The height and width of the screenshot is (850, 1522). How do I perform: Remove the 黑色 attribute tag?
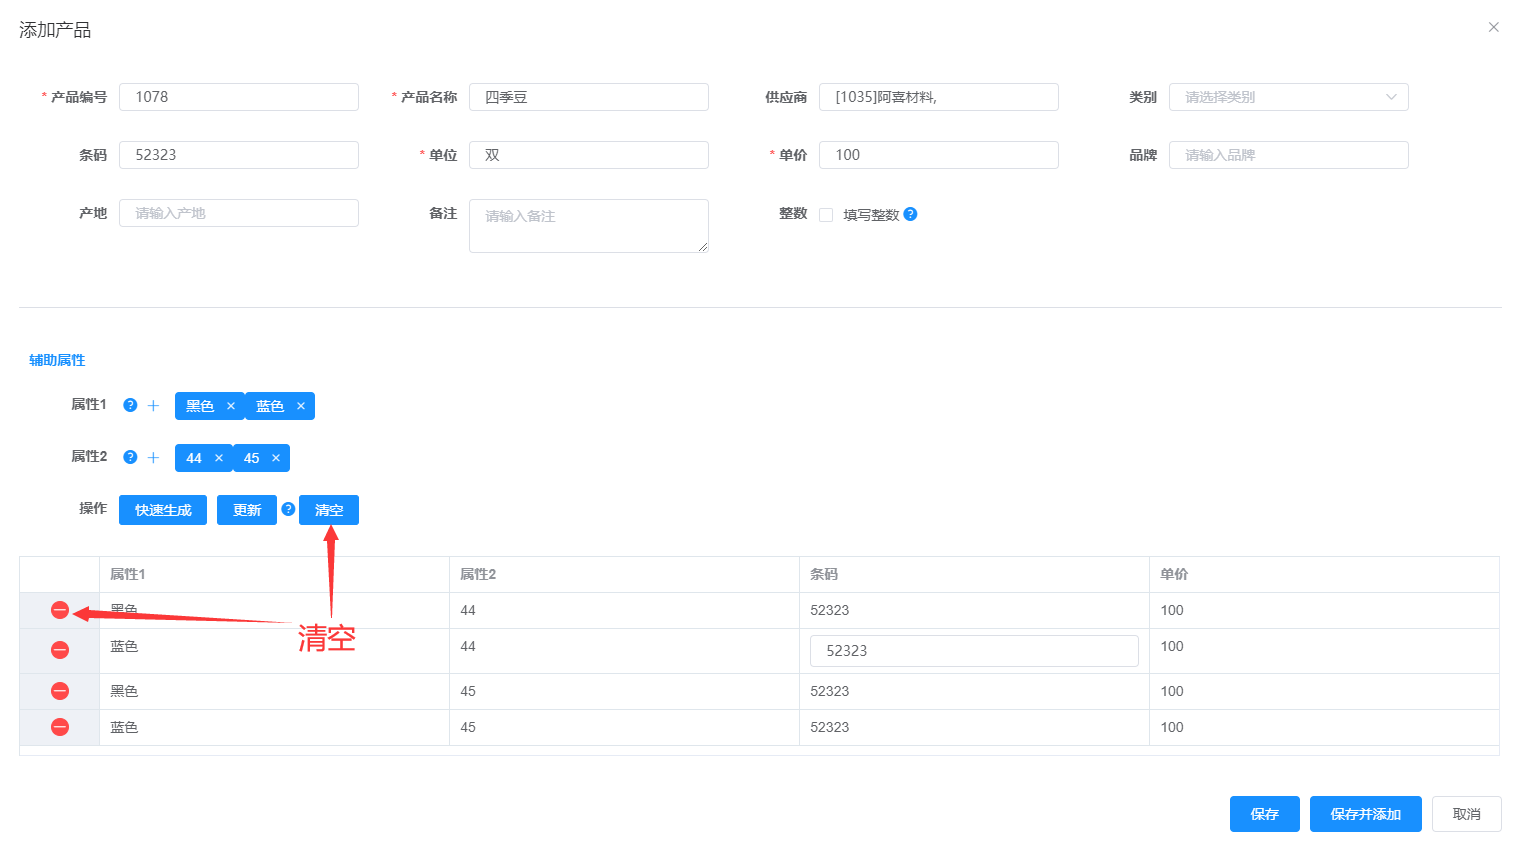tap(231, 406)
